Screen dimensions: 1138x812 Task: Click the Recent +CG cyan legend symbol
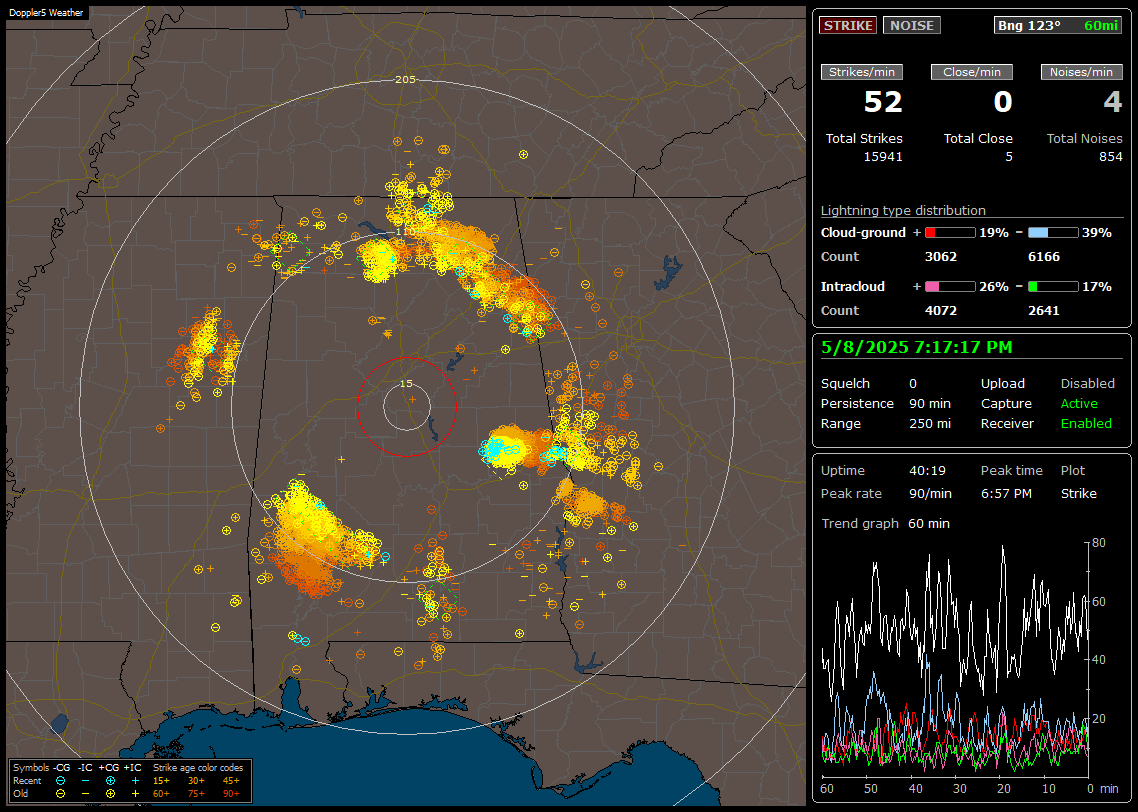[110, 781]
